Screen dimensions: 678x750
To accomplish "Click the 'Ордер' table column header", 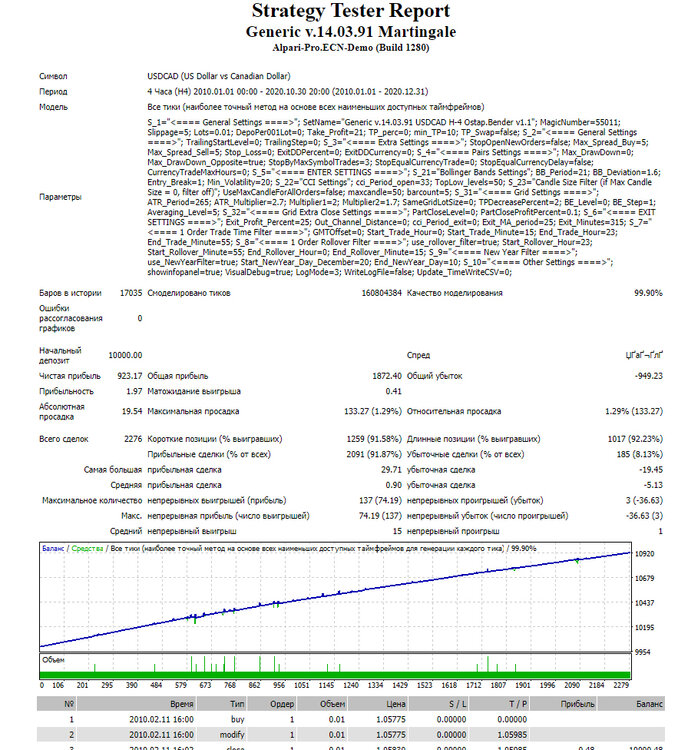I will [281, 704].
